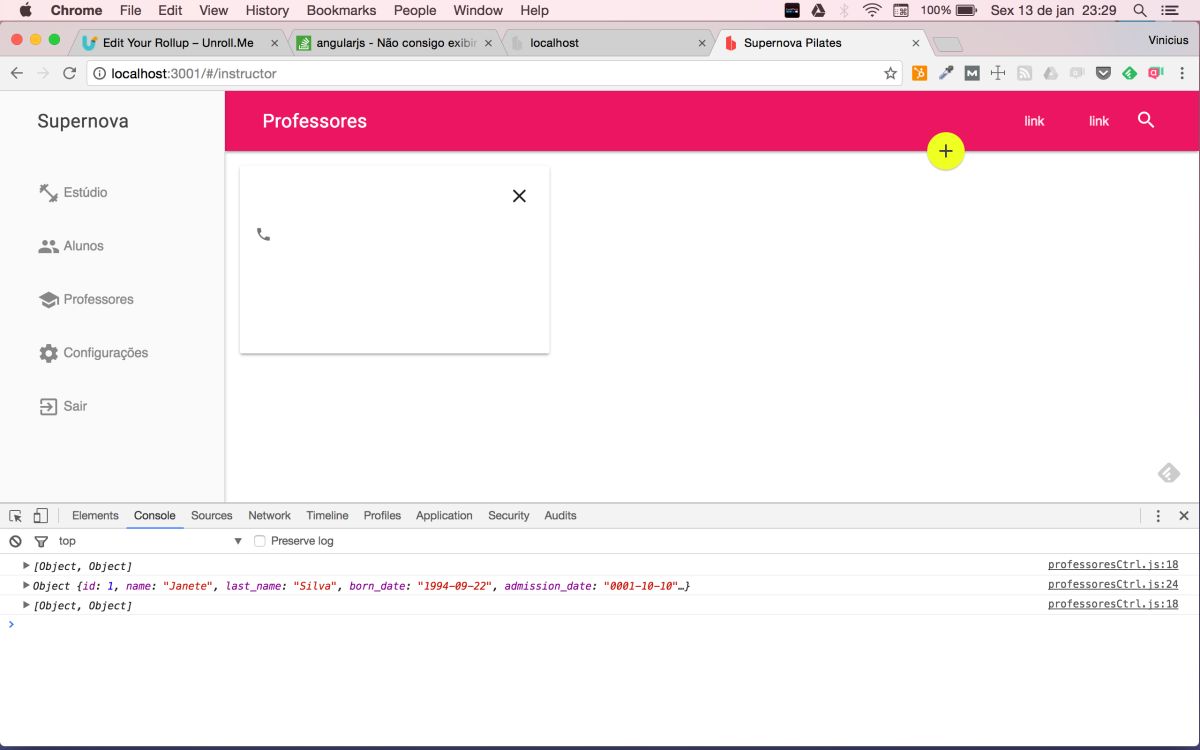Open Alunos in the sidebar

[71, 246]
